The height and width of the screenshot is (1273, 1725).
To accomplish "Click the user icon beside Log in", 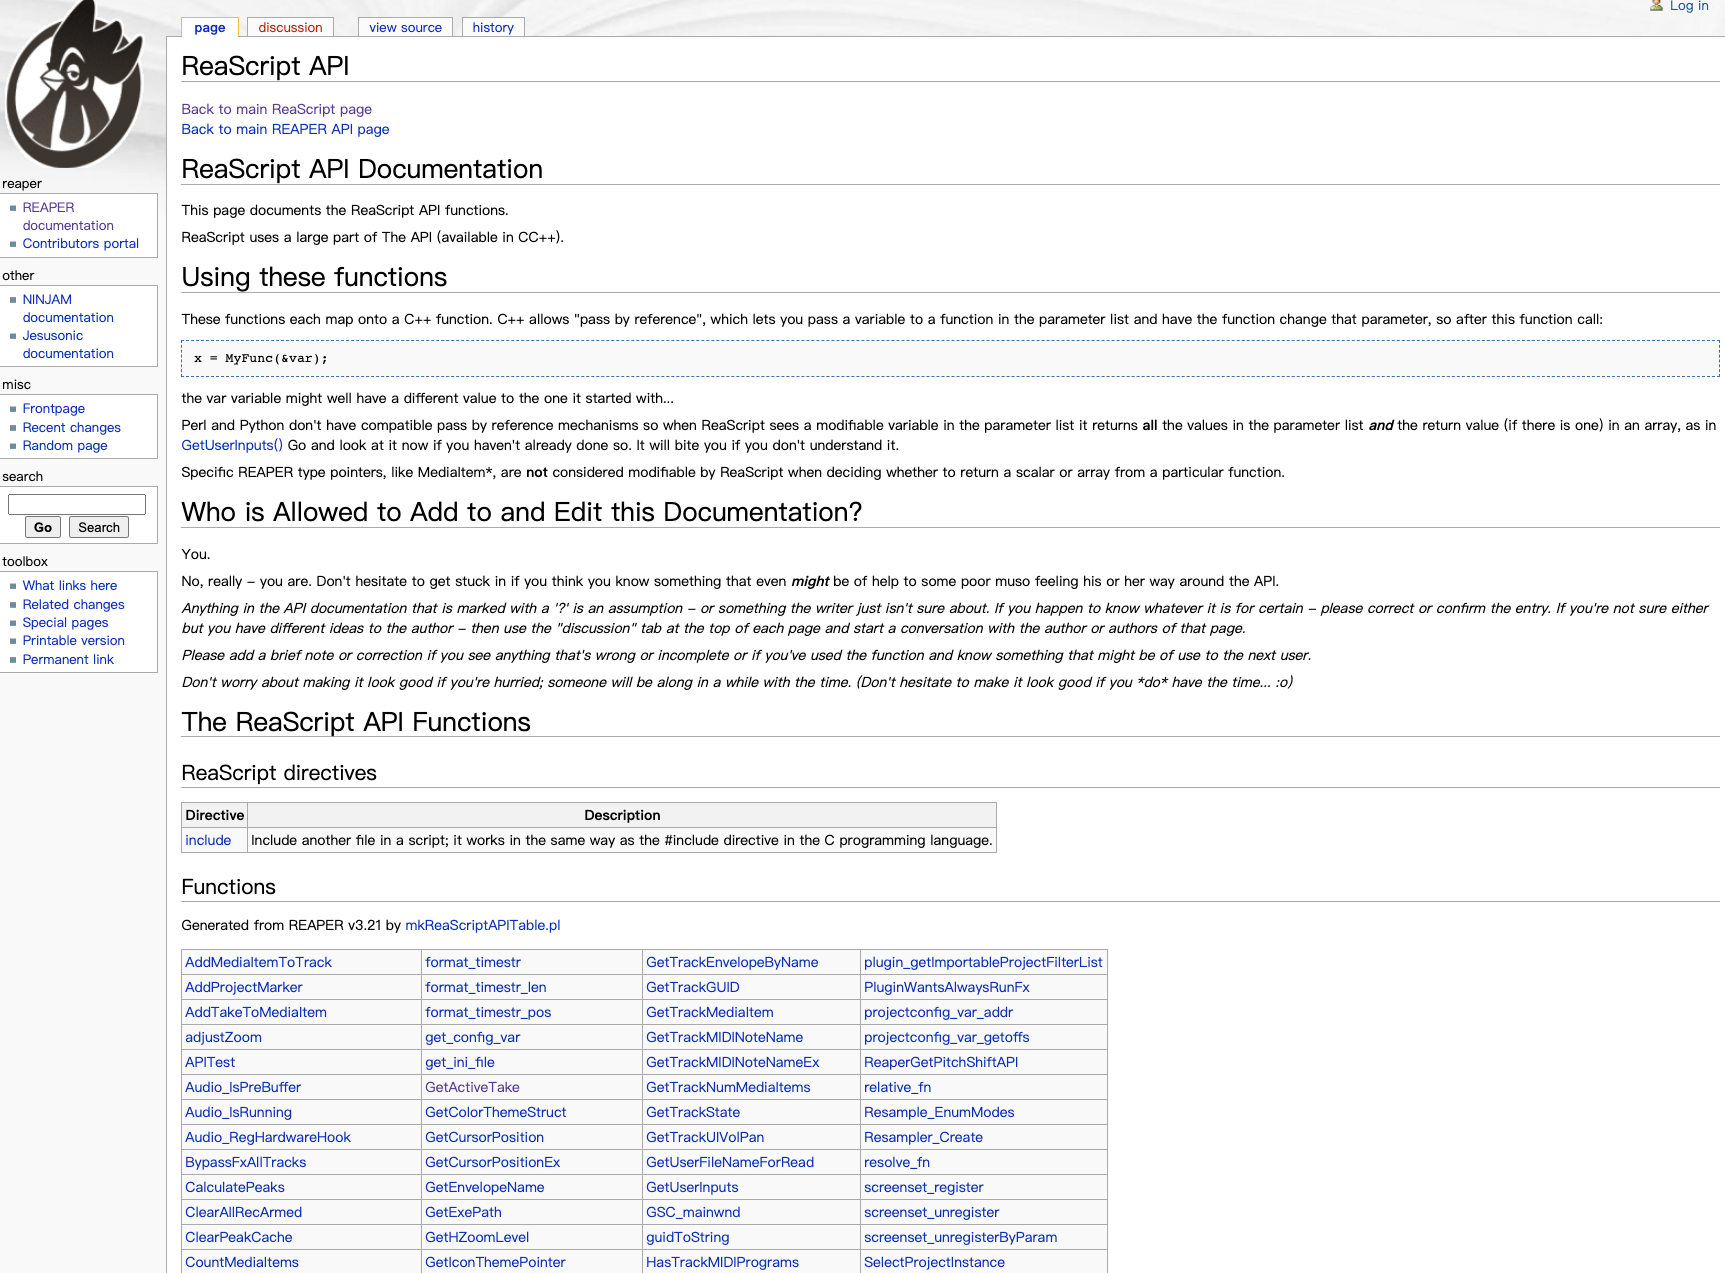I will (x=1656, y=6).
